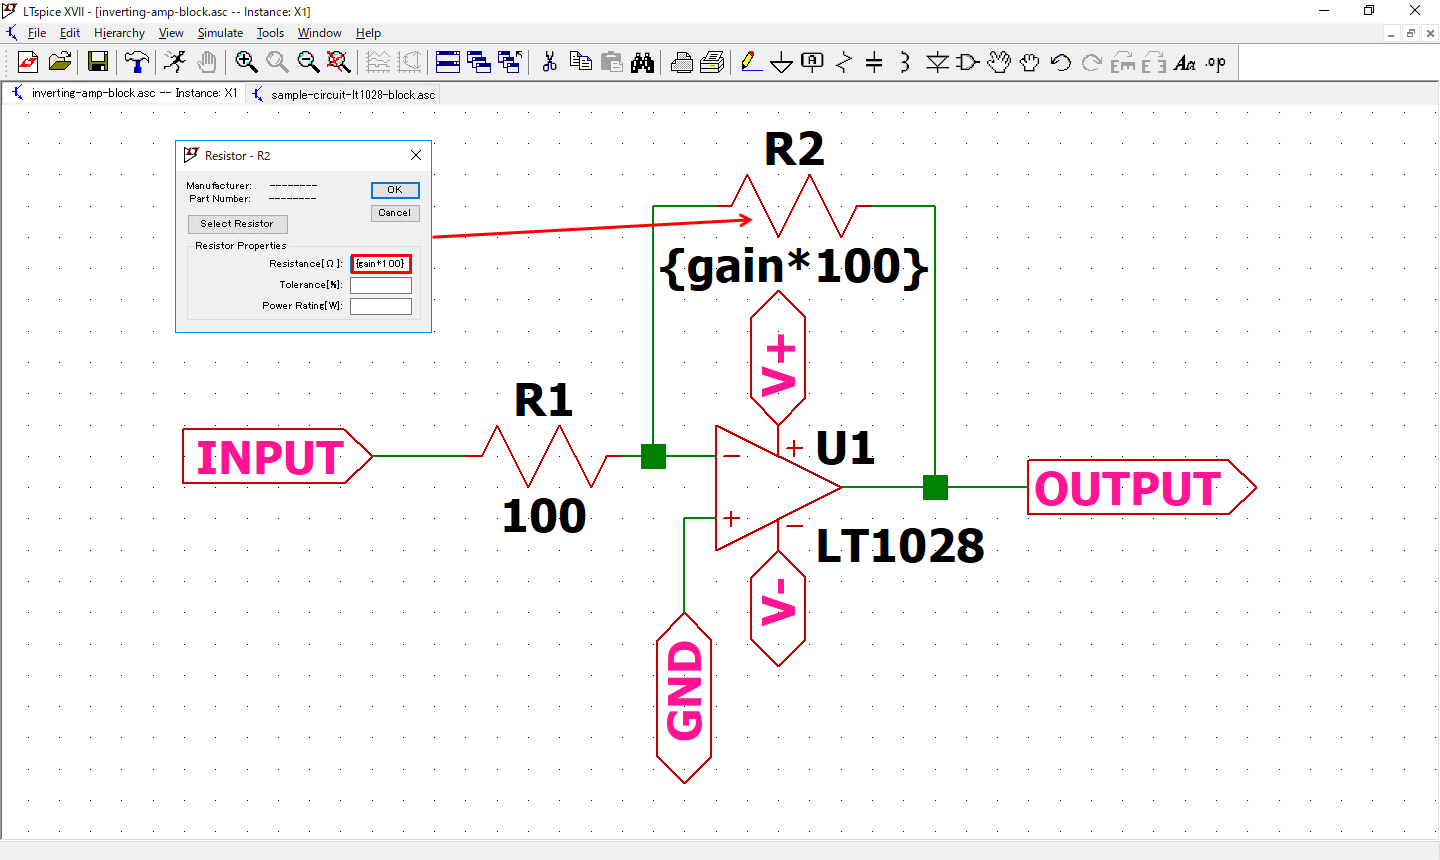Open the Control Panel hammer icon
1440x860 pixels.
coord(137,62)
